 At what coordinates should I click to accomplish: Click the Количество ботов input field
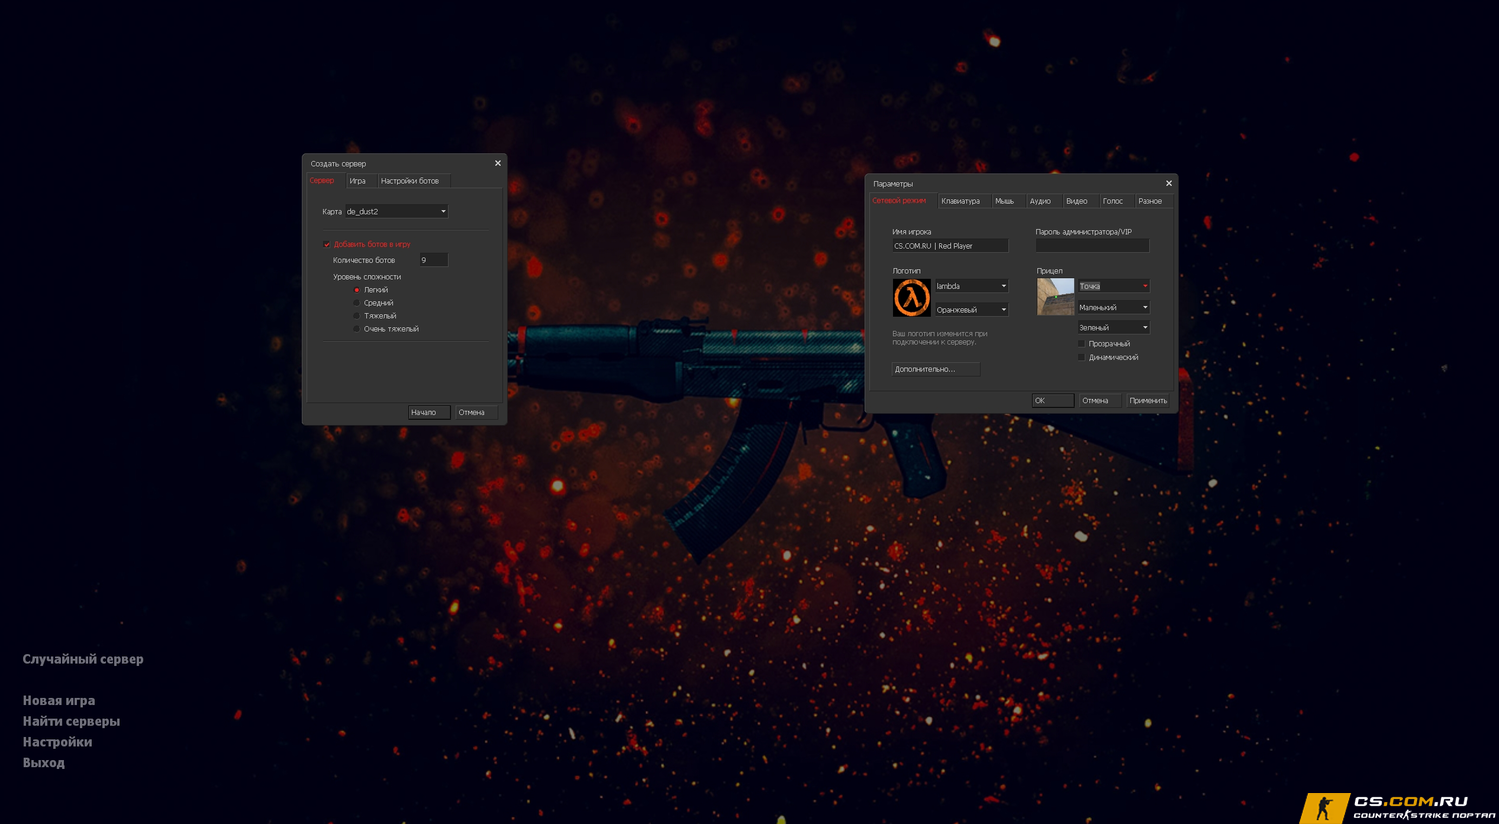pos(433,260)
